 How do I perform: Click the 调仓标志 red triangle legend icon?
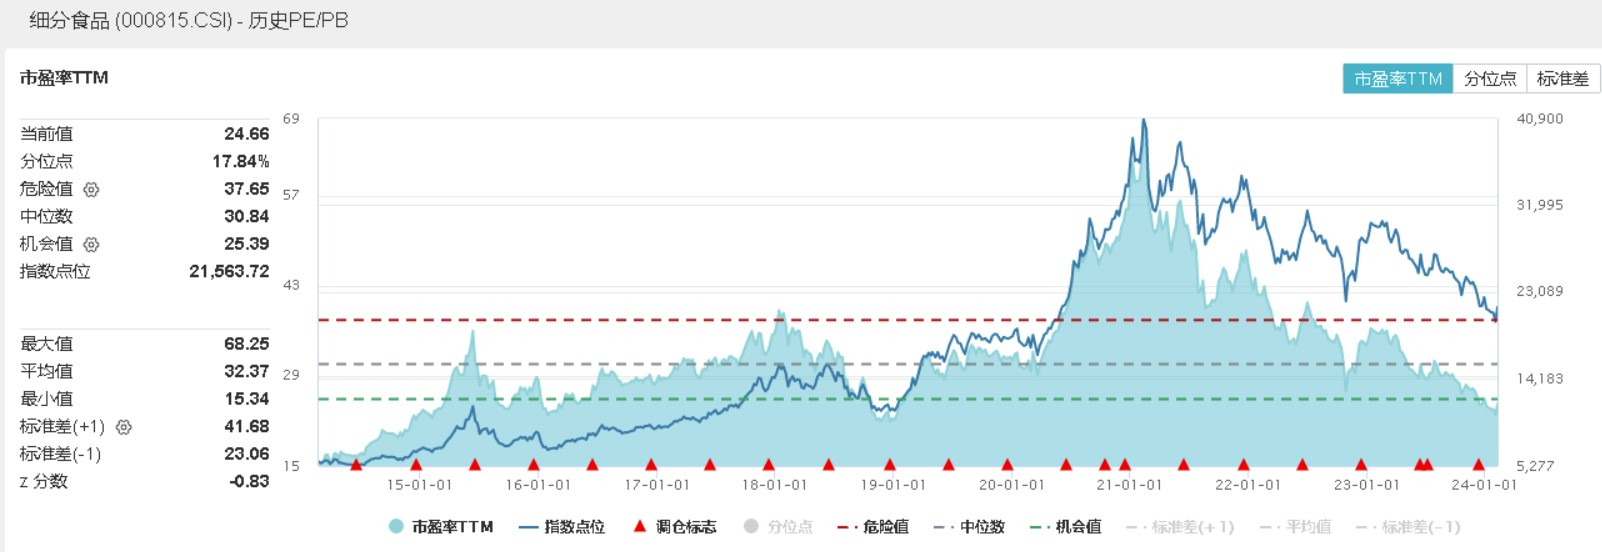pos(640,526)
